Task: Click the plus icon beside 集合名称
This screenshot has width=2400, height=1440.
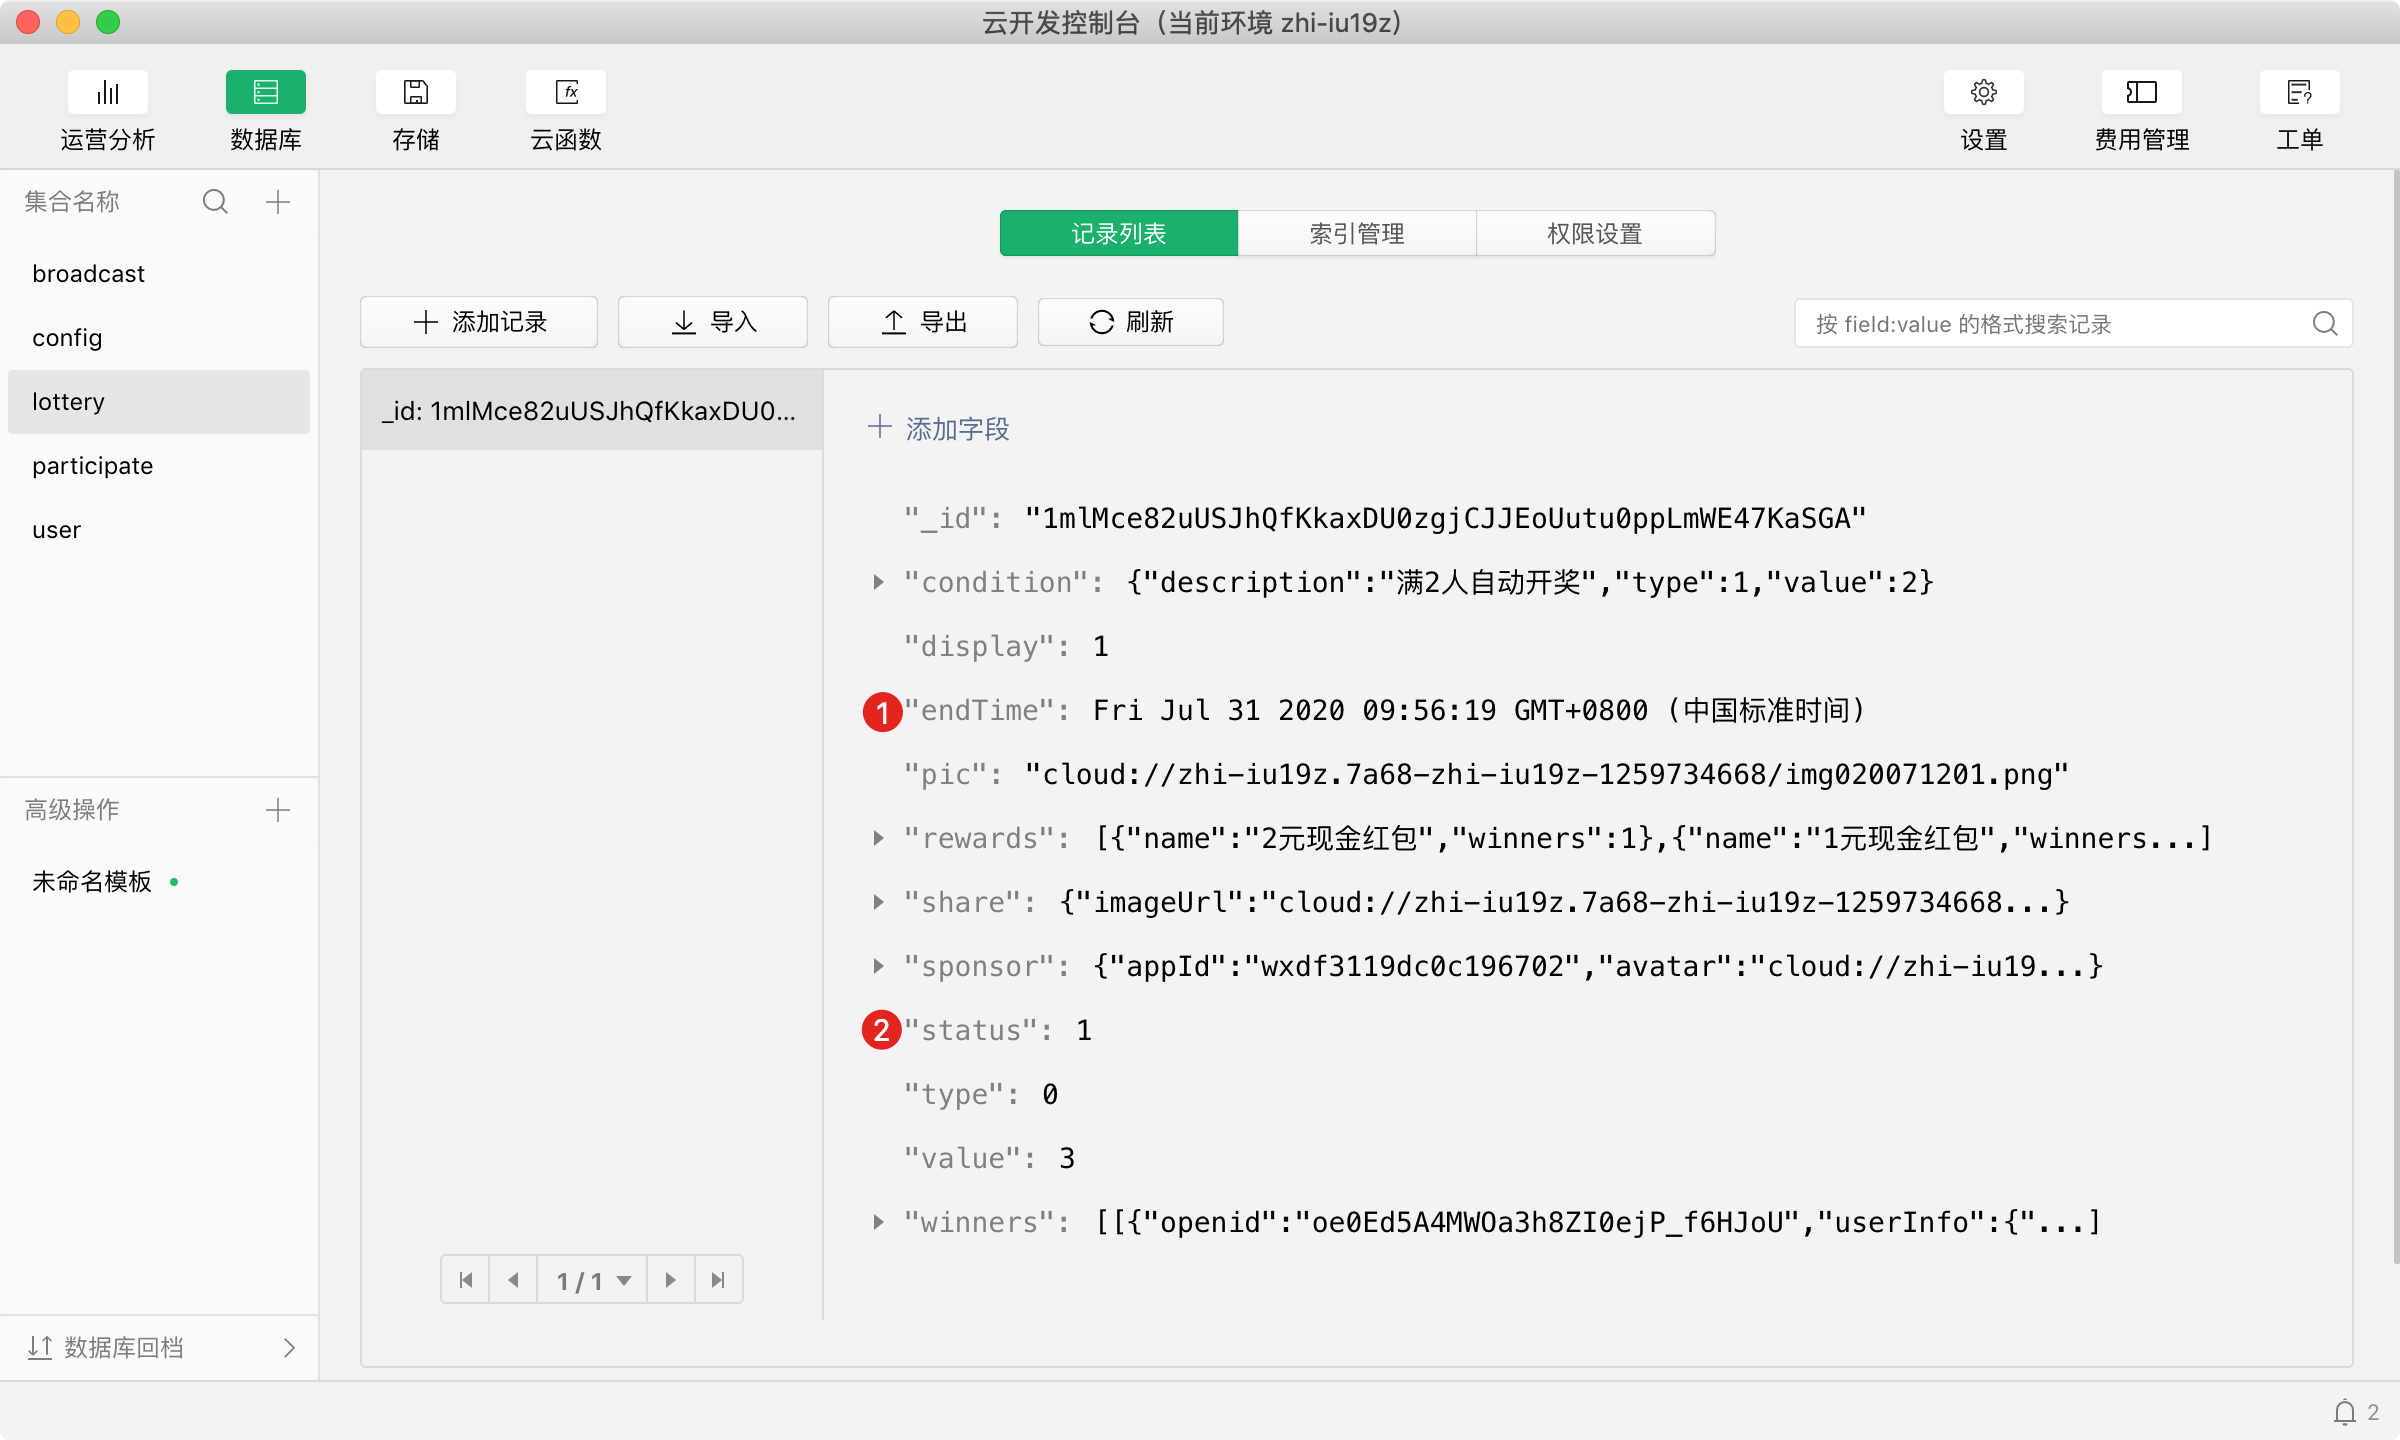Action: [x=278, y=202]
